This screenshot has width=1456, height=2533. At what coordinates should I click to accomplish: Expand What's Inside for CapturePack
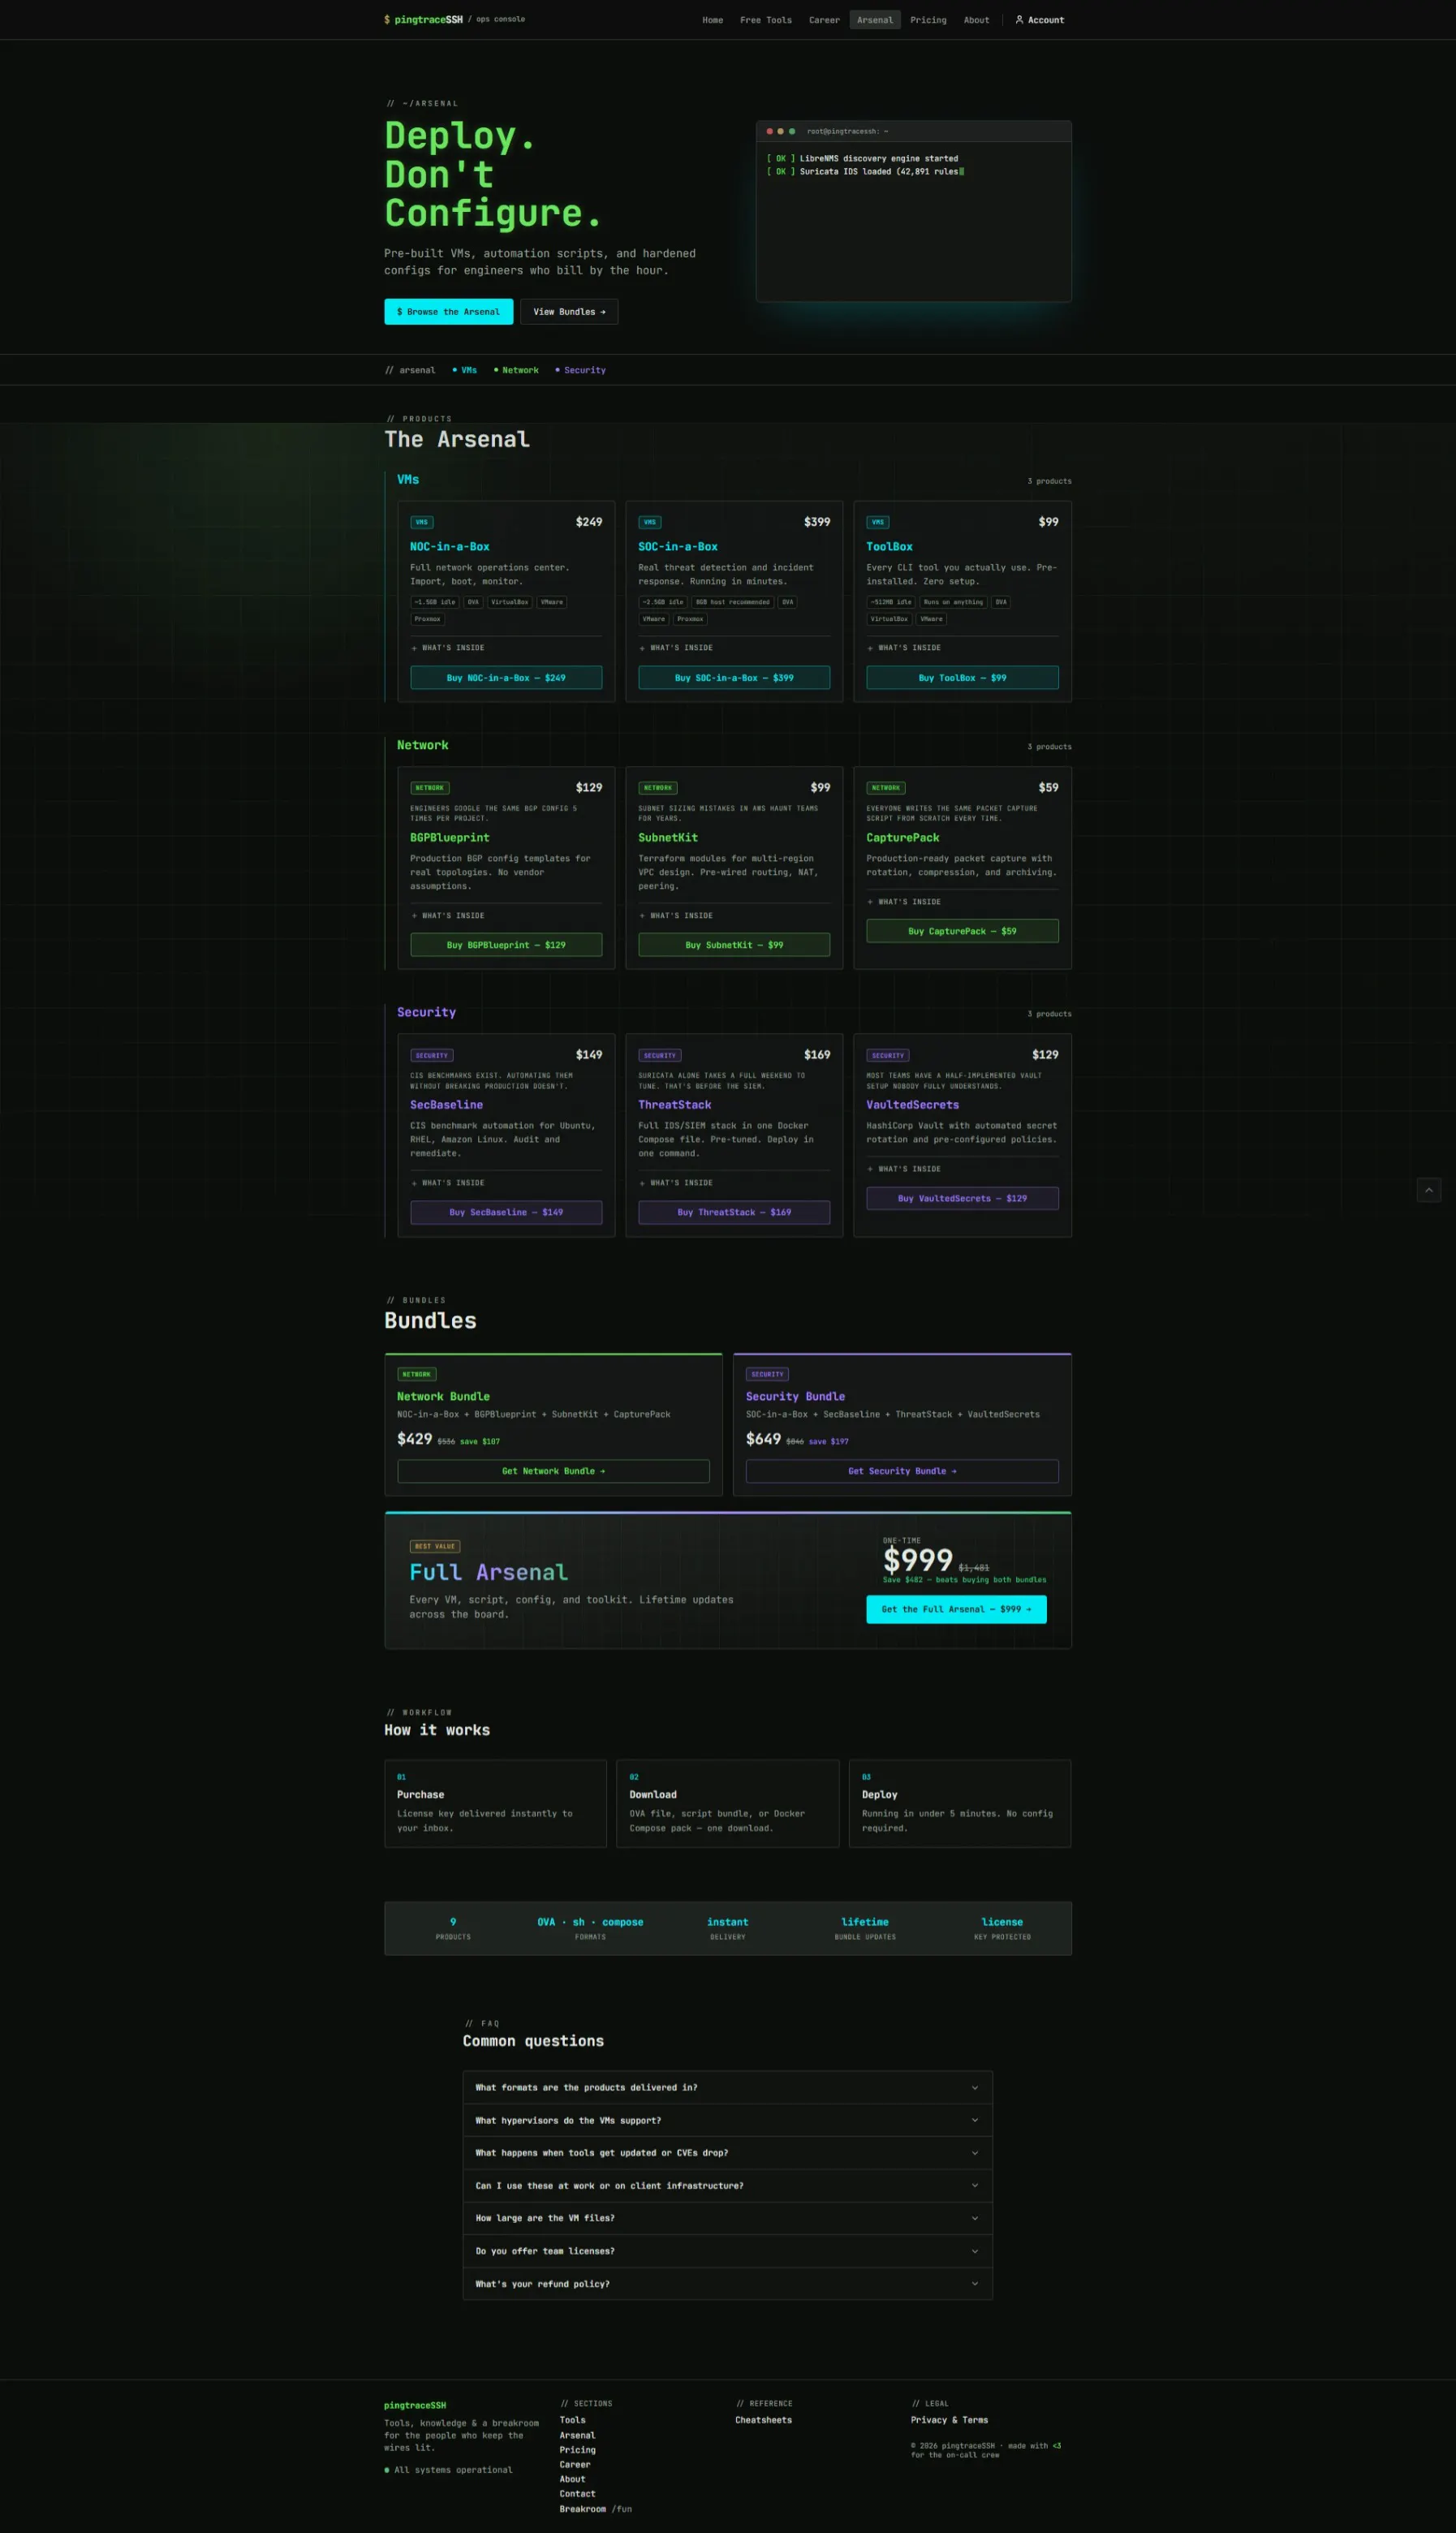(x=962, y=902)
